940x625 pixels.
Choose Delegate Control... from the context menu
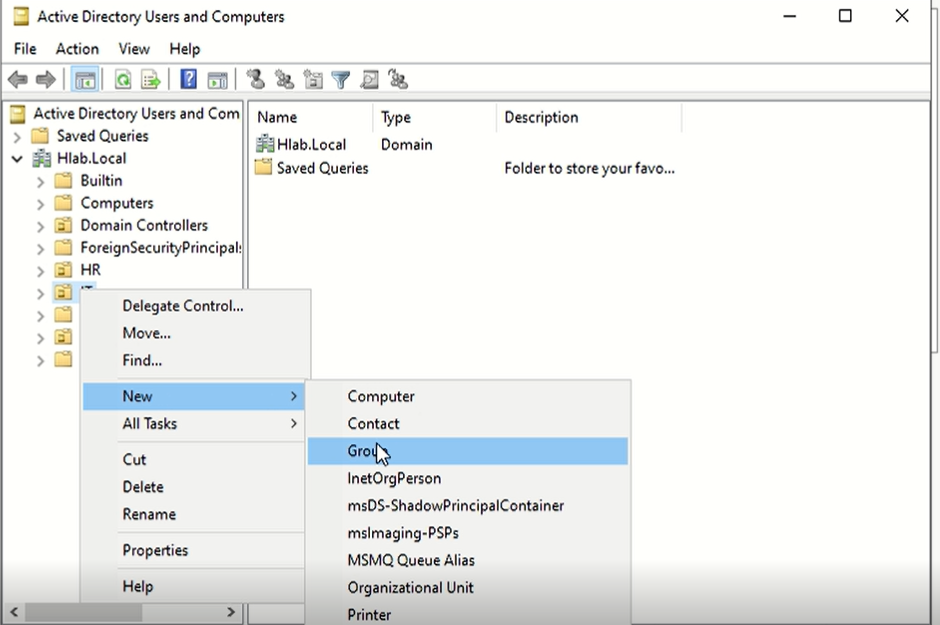195,306
